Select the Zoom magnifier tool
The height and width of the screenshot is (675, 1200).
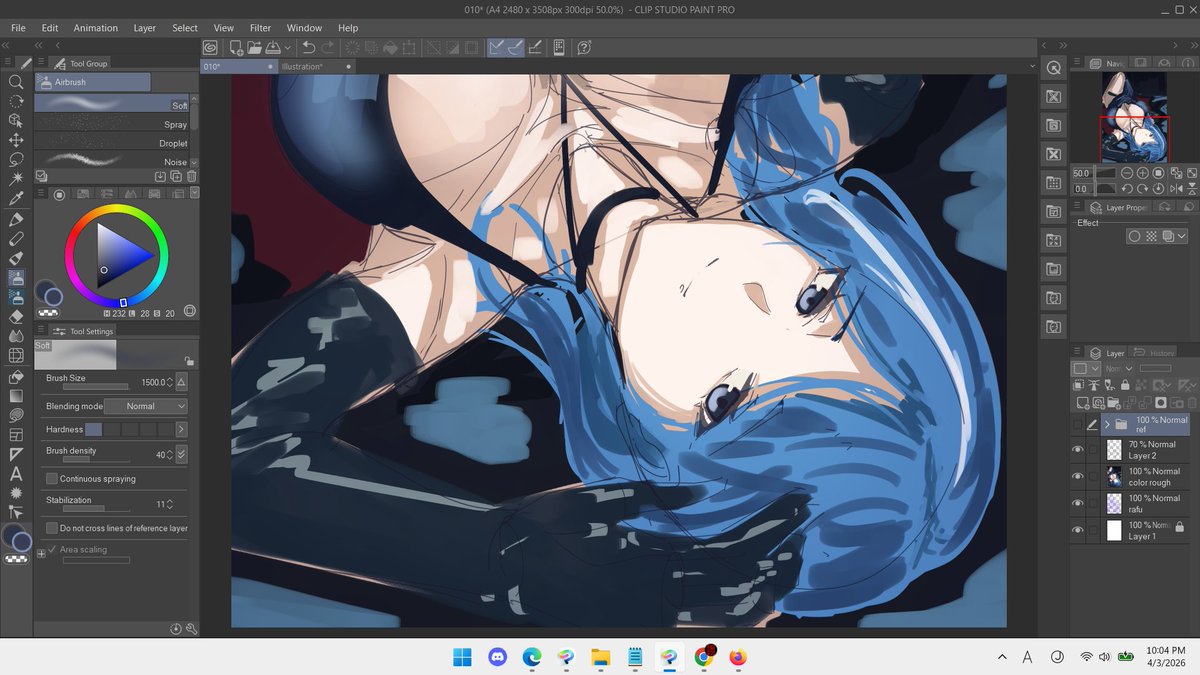point(16,82)
